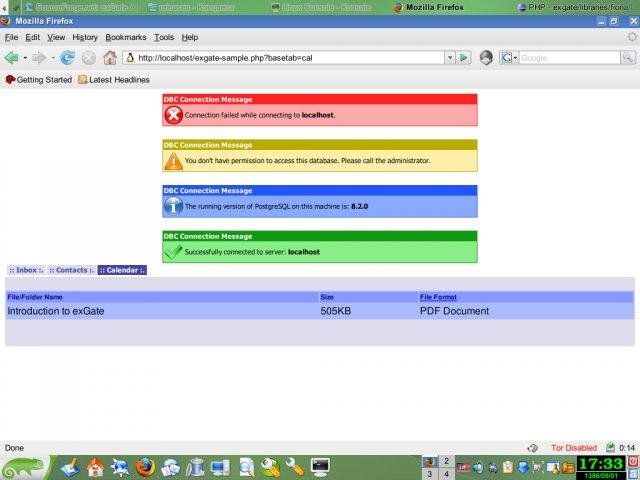This screenshot has height=480, width=640.
Task: Click the trash can panel icon
Action: click(x=195, y=468)
